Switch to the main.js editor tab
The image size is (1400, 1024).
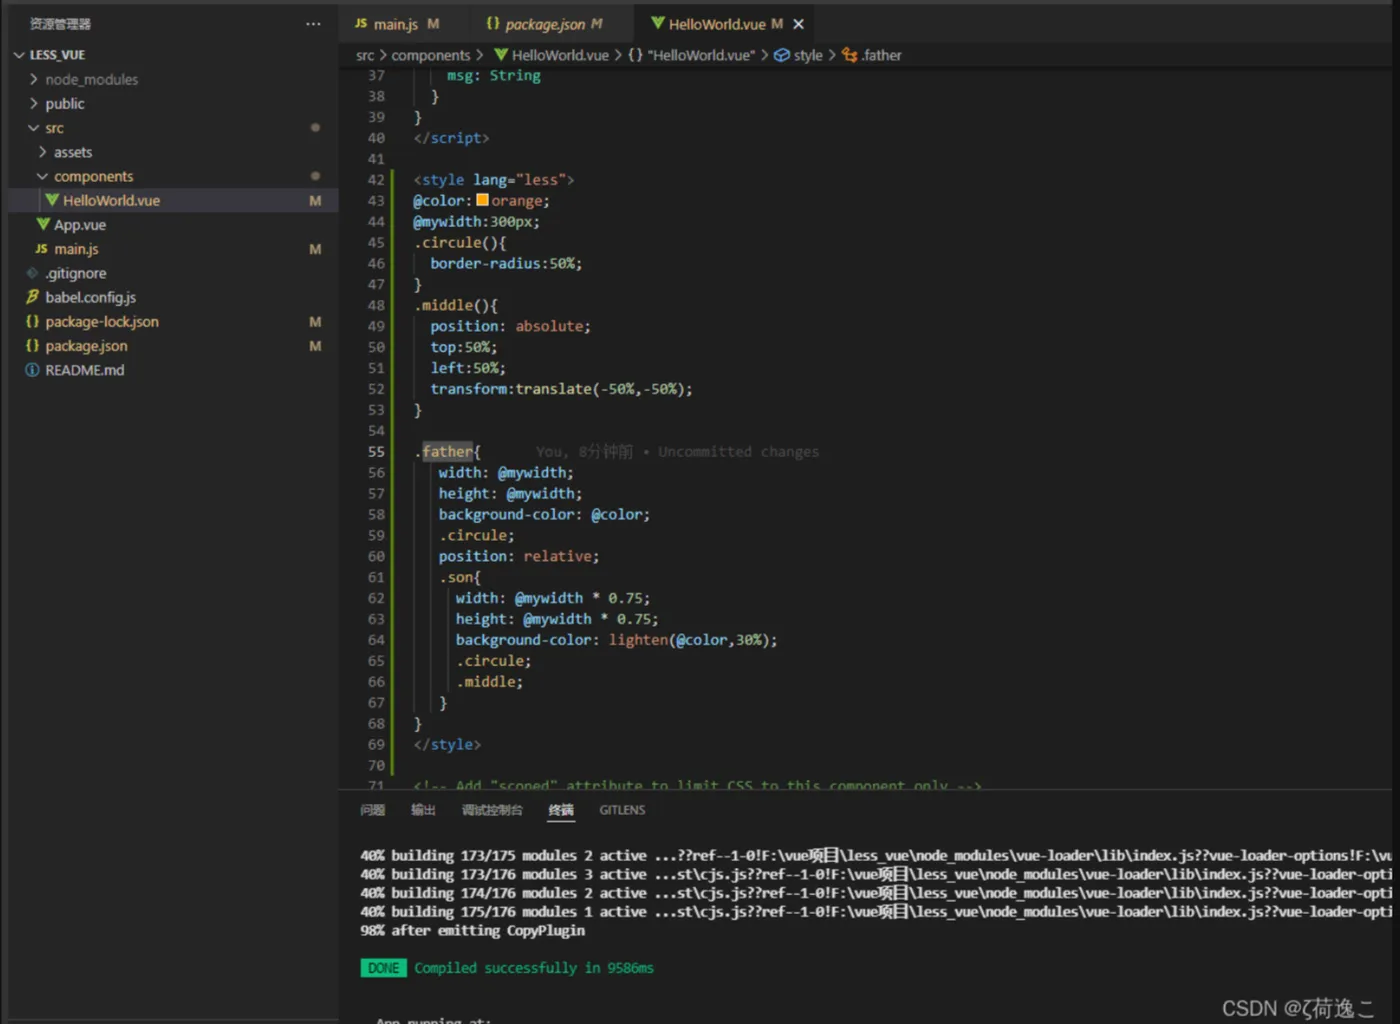[x=396, y=24]
